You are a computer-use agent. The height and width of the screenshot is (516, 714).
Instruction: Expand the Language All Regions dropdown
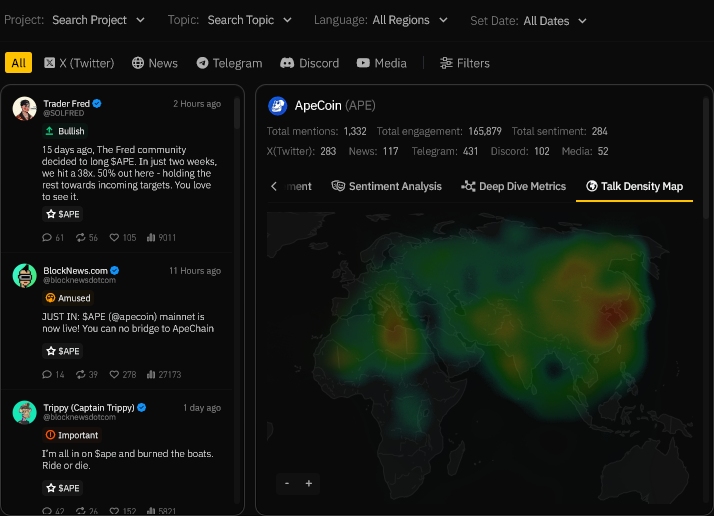[x=410, y=20]
